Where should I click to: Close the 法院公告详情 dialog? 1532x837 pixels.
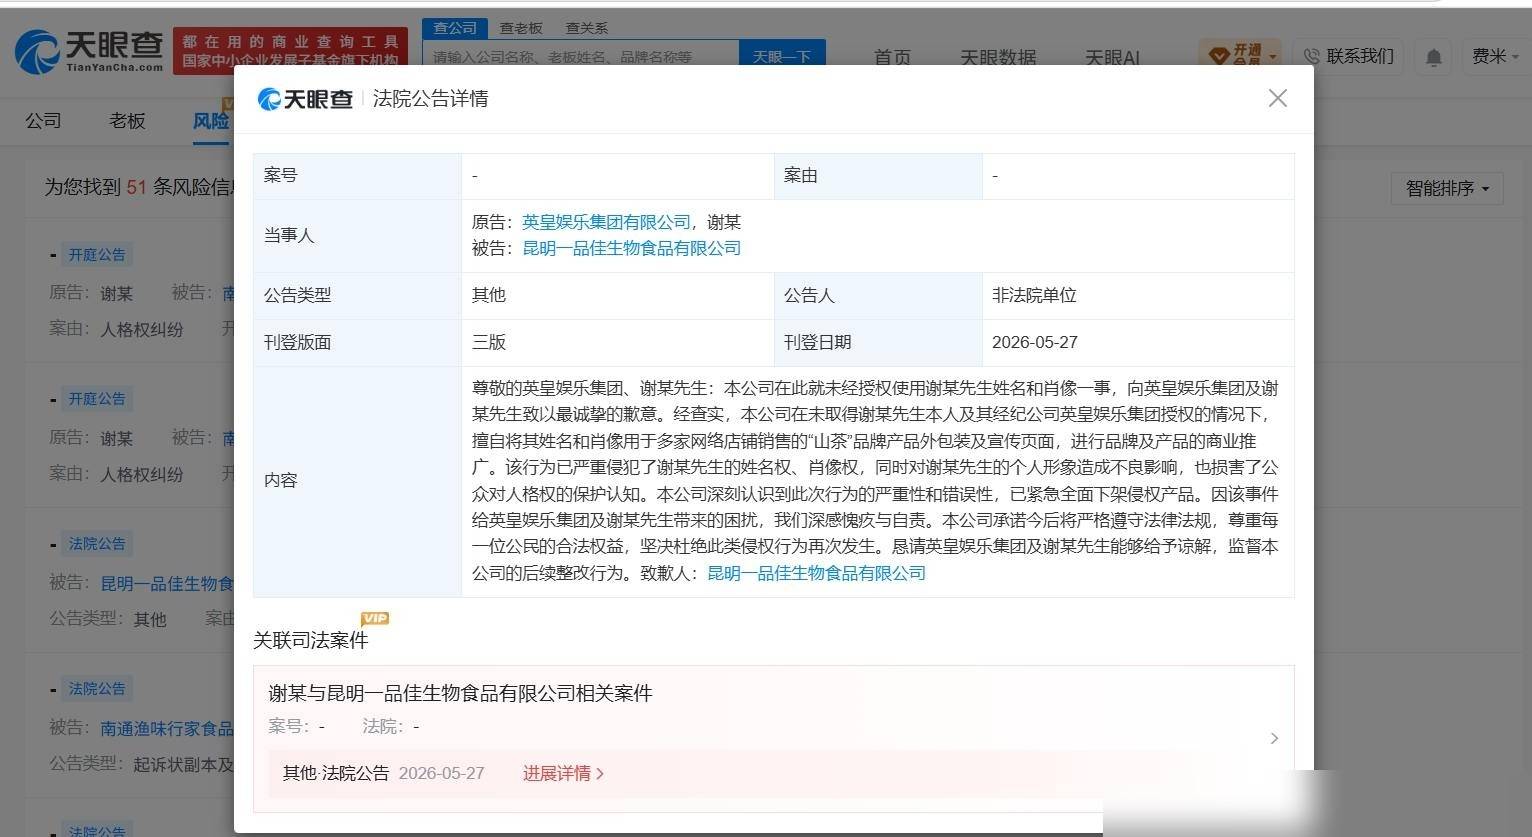tap(1277, 98)
